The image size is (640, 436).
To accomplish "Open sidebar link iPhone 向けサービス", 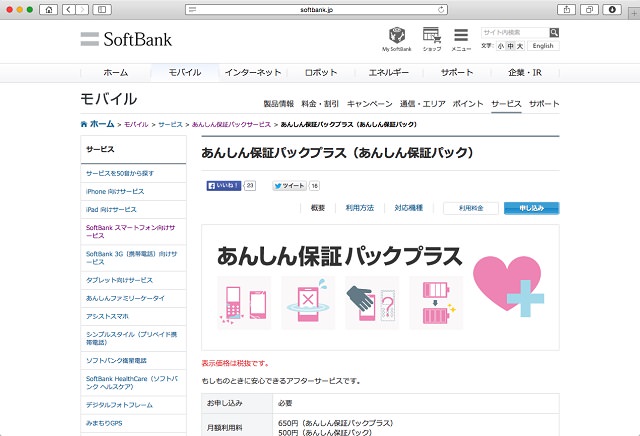I will (x=115, y=191).
